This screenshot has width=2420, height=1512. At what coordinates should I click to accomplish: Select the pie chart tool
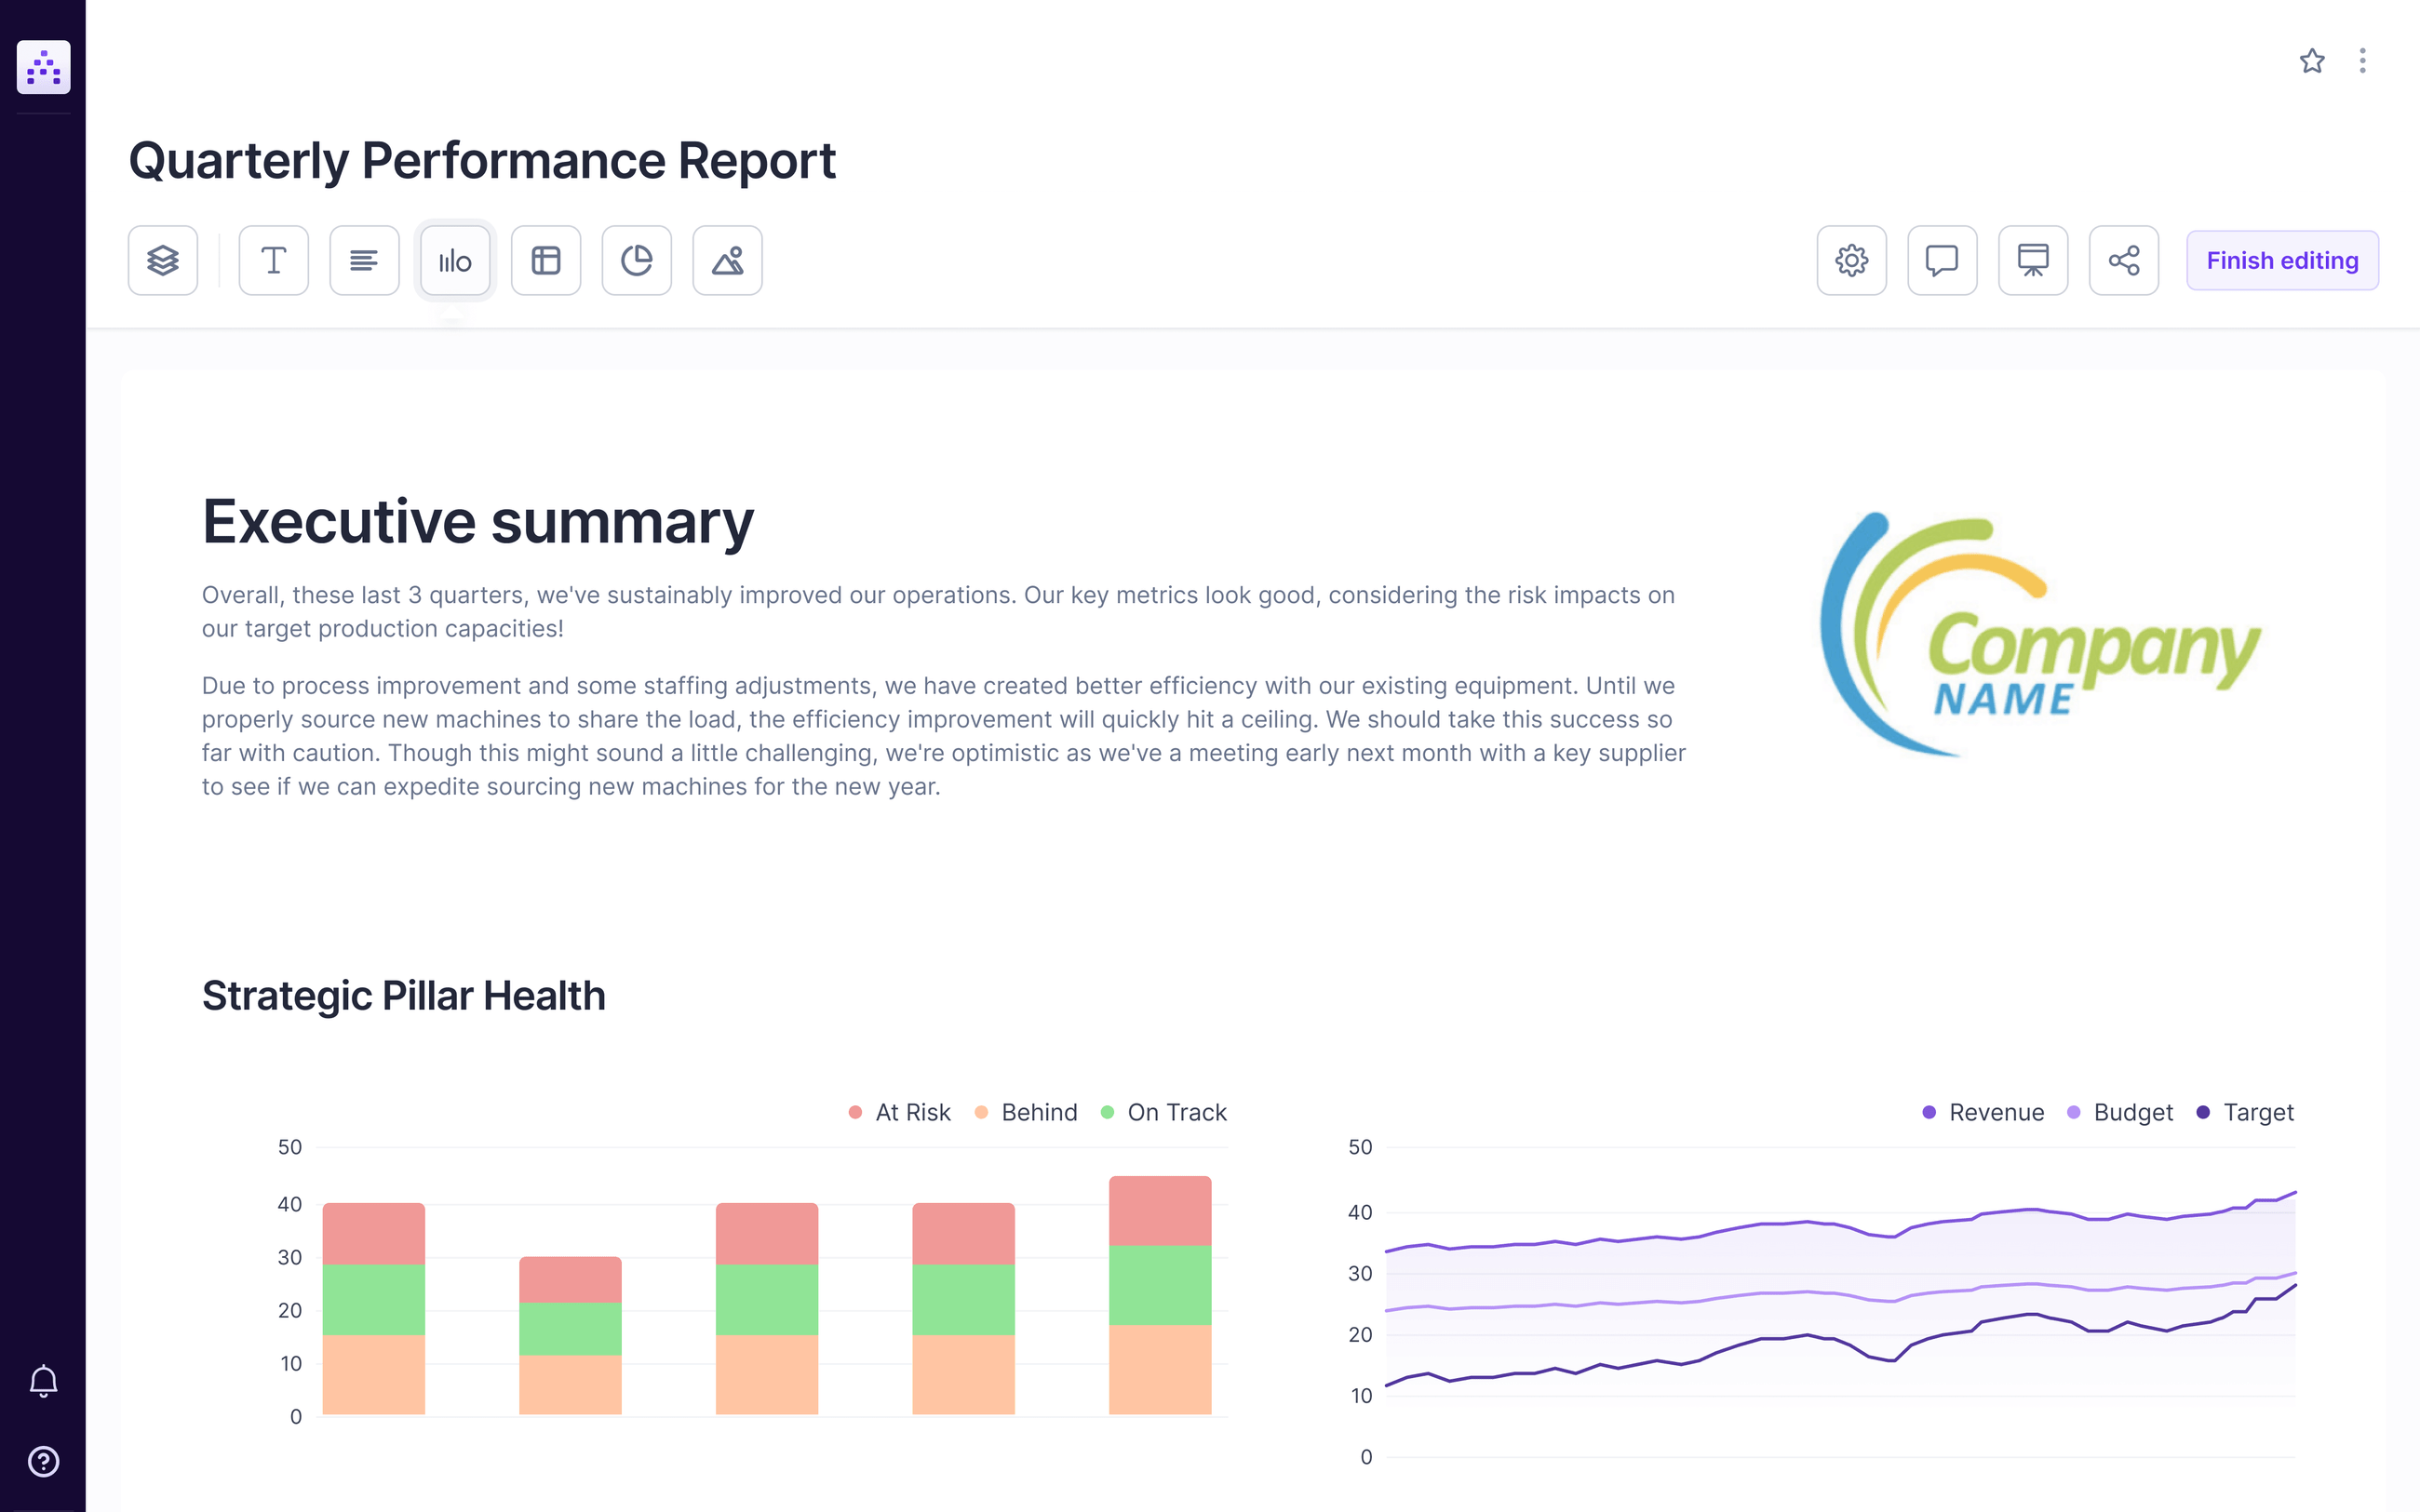coord(637,260)
